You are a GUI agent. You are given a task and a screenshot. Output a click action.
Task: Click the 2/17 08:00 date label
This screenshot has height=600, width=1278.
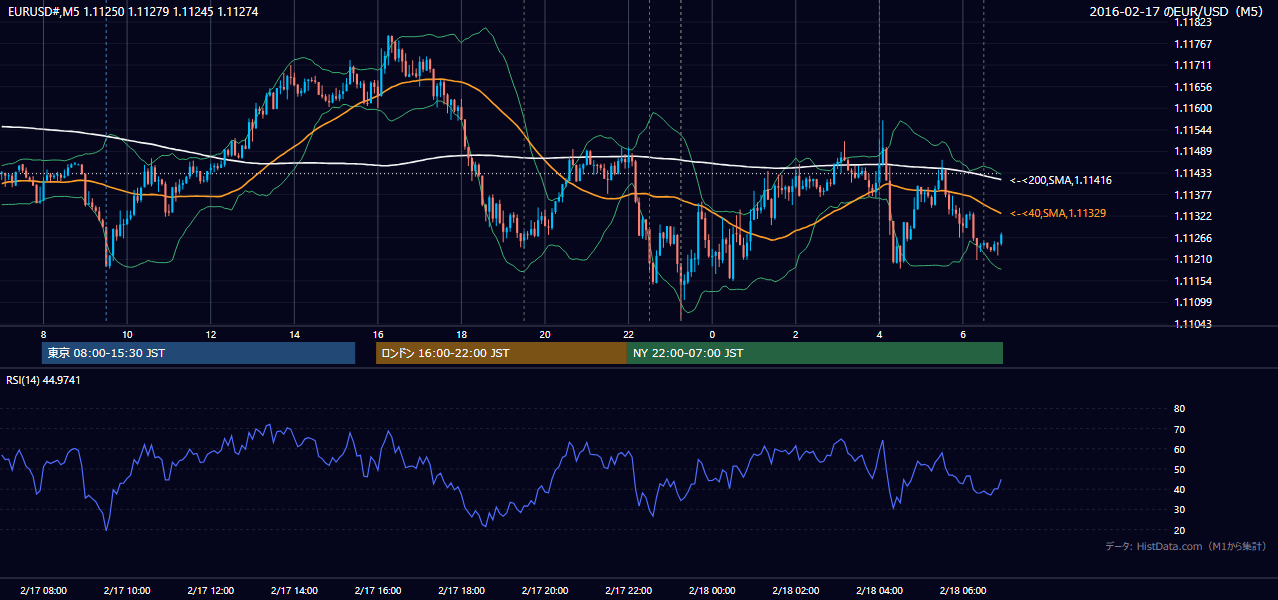pos(43,590)
